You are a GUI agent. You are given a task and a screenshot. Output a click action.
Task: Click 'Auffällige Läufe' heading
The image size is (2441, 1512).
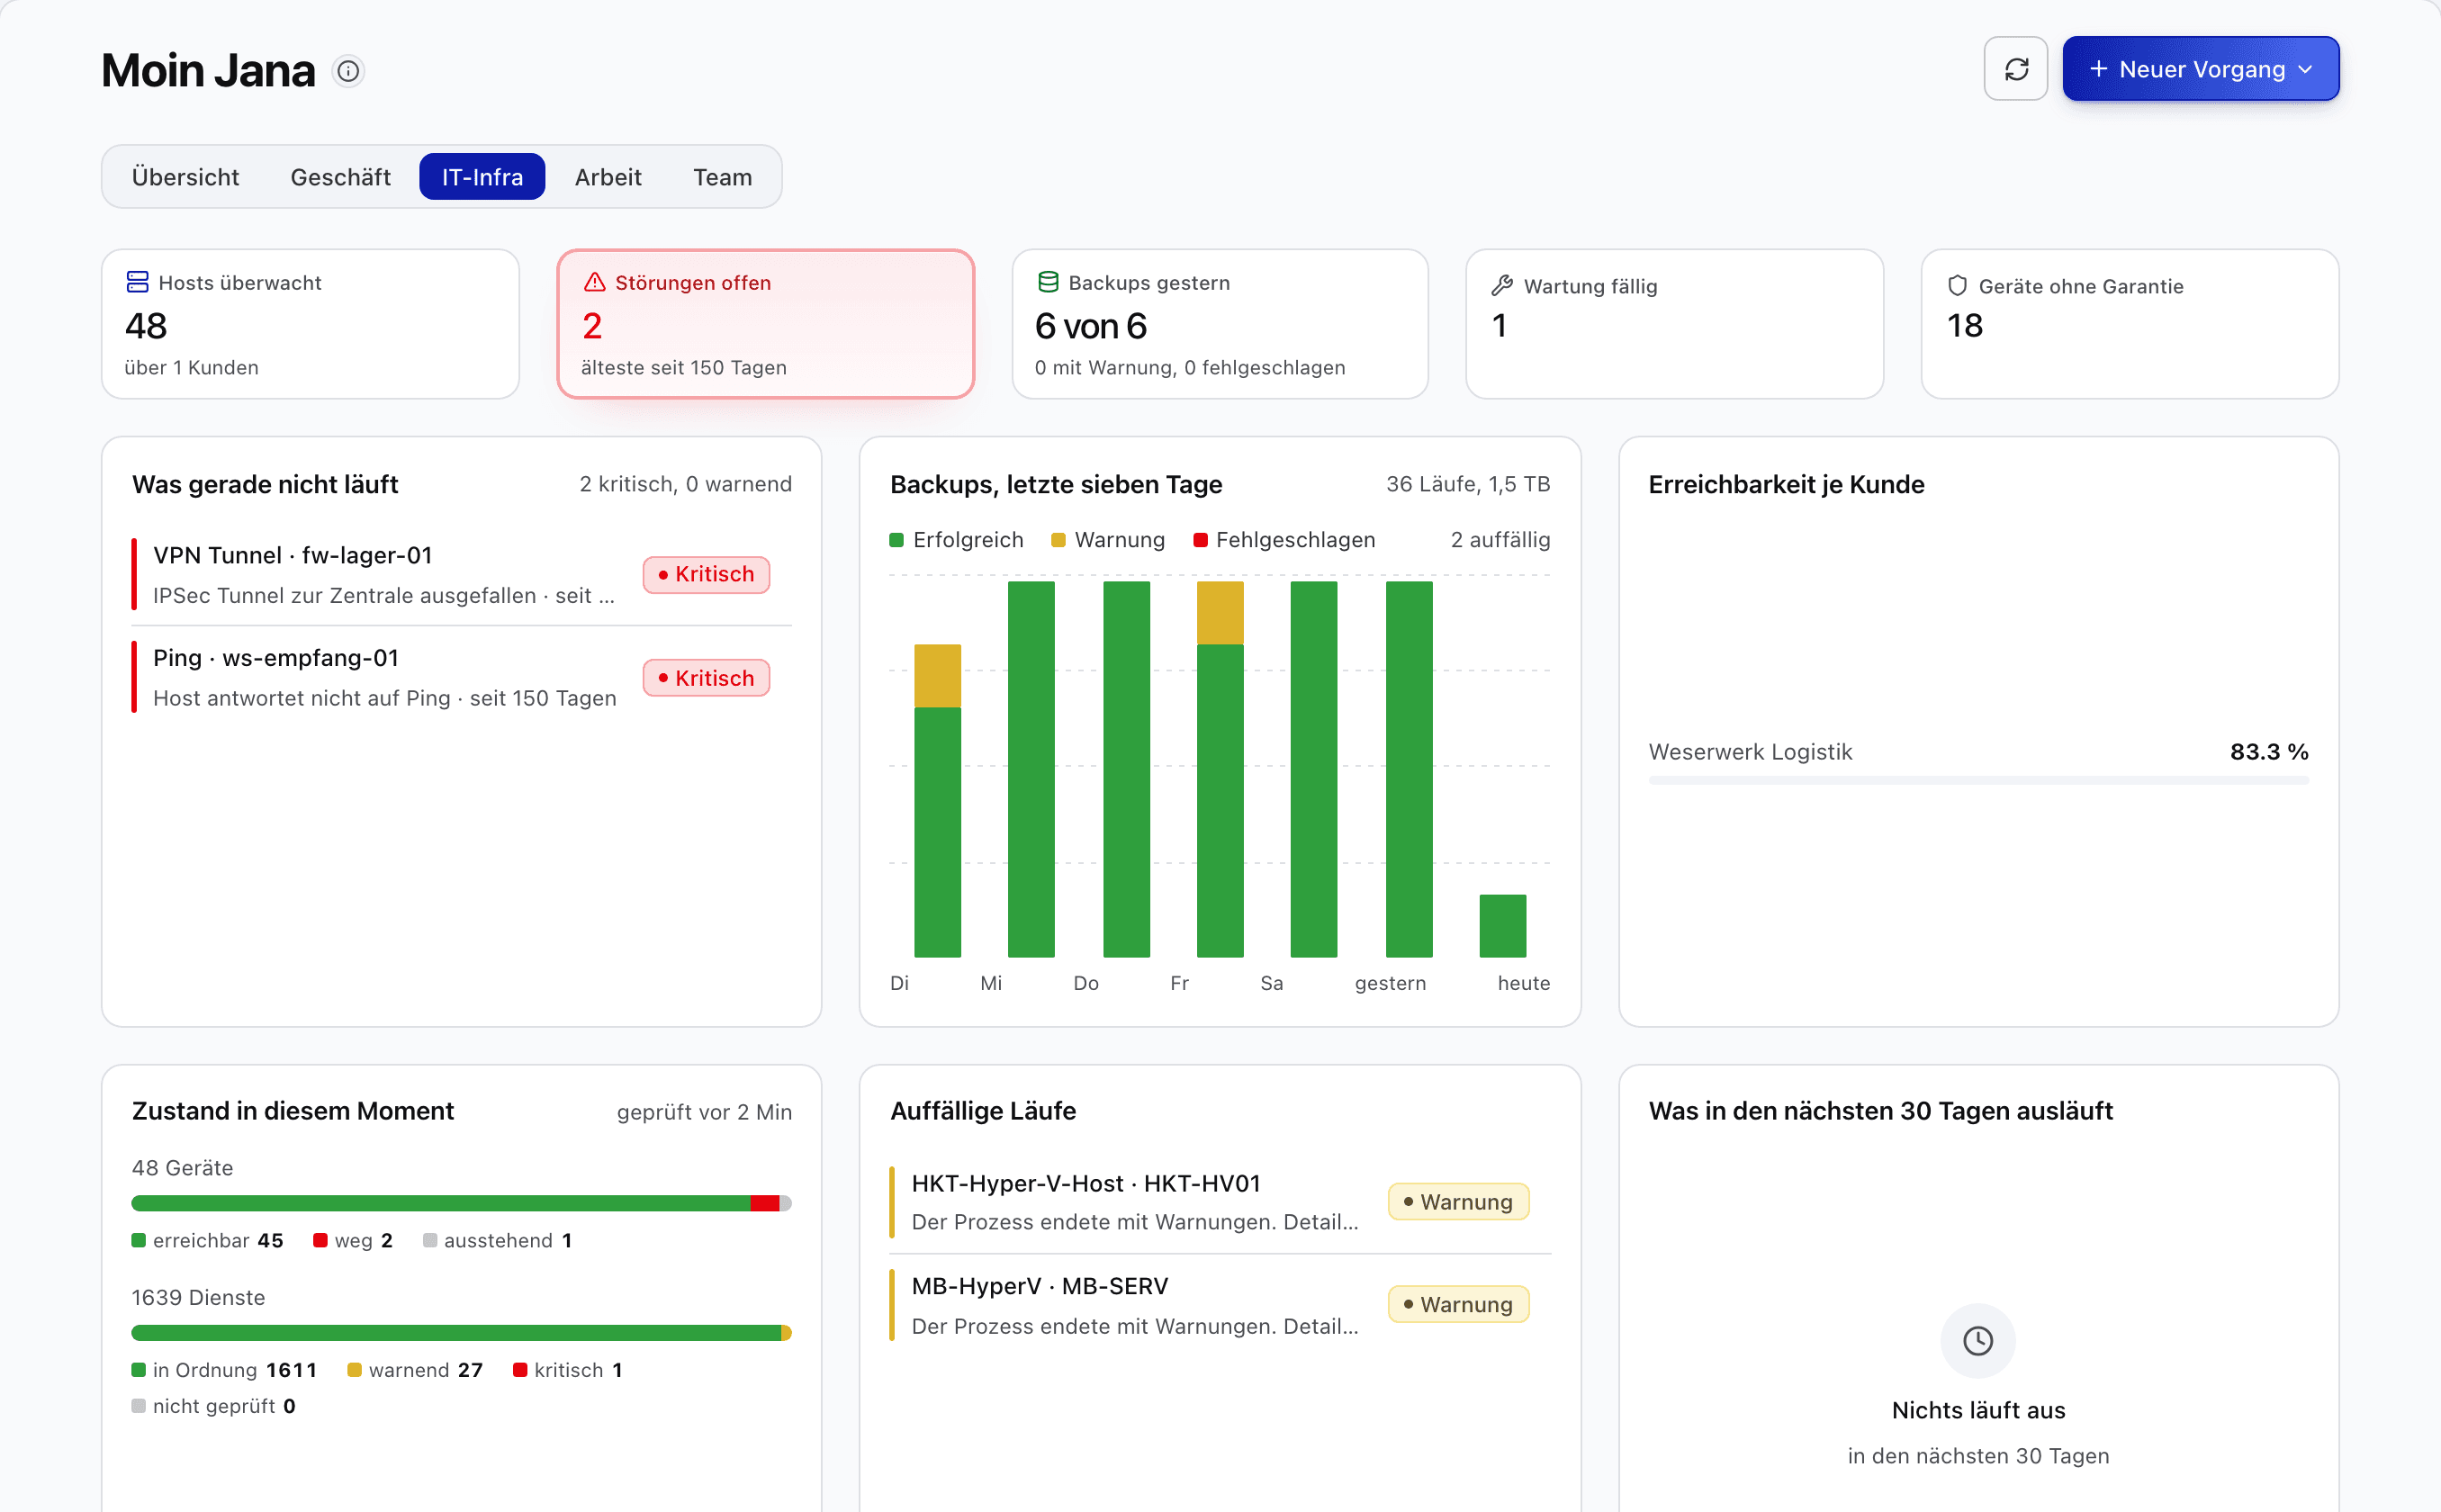(x=983, y=1111)
